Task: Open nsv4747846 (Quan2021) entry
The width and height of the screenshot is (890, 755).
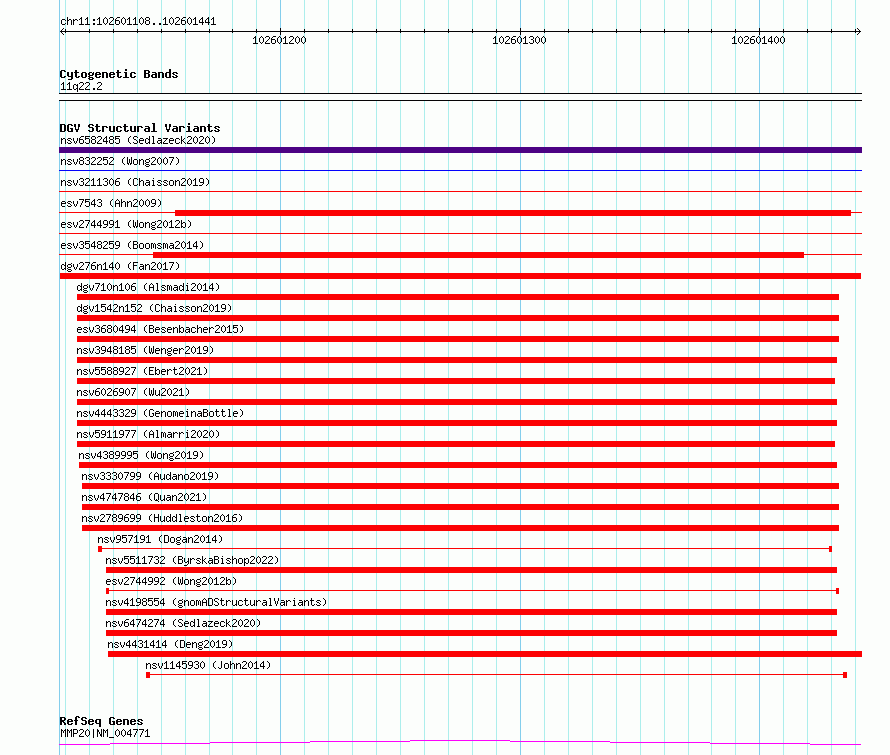Action: coord(144,497)
